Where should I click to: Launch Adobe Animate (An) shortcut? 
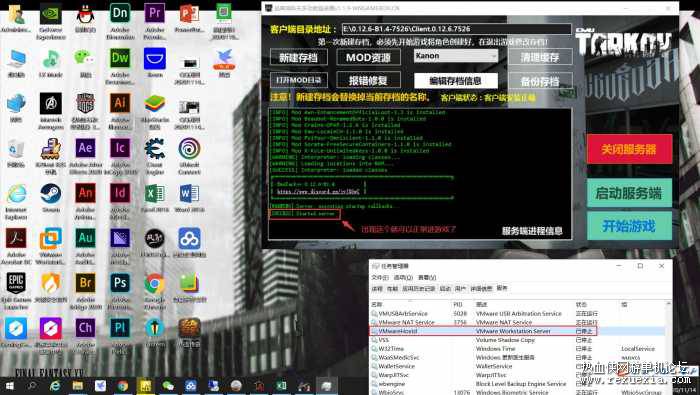coord(85,200)
